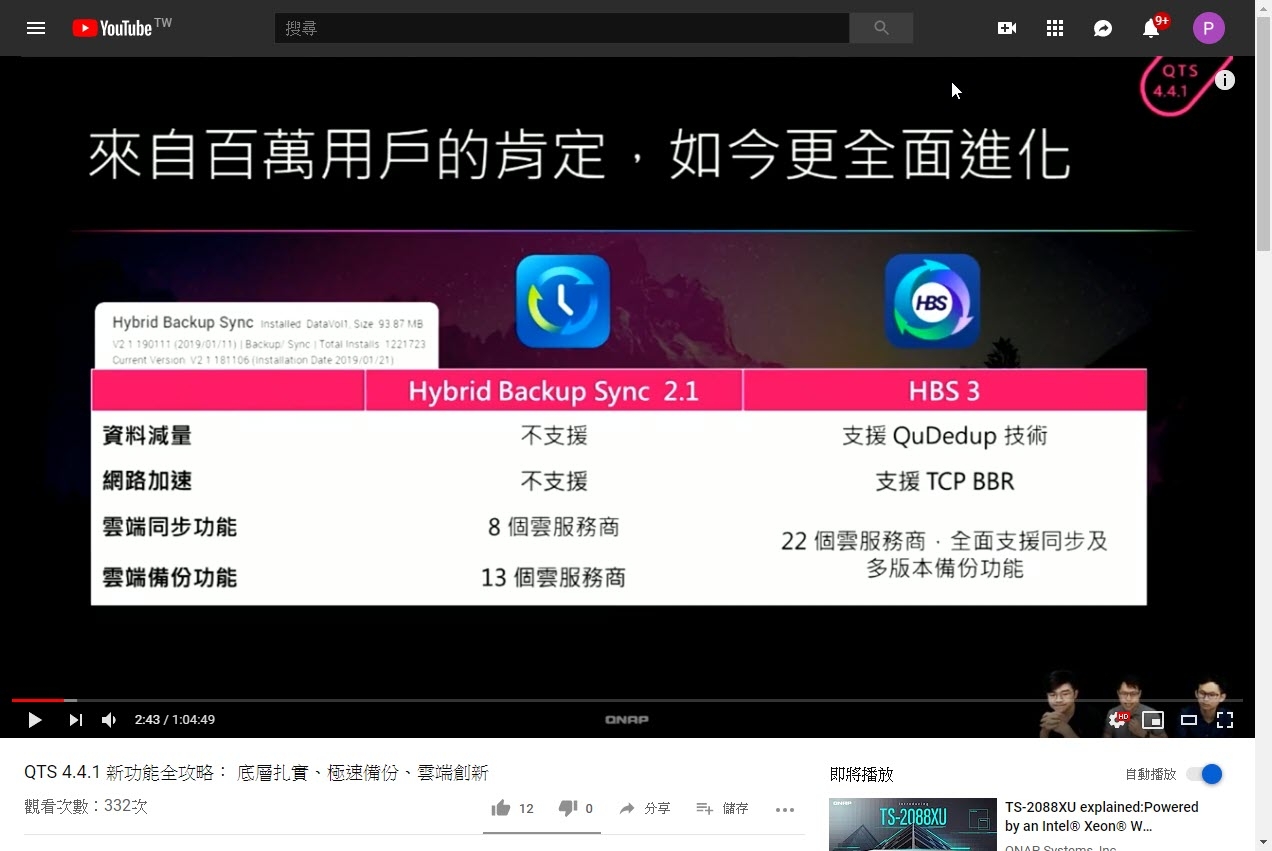Viewport: 1272px width, 851px height.
Task: Click the 分享 share button
Action: pyautogui.click(x=645, y=808)
